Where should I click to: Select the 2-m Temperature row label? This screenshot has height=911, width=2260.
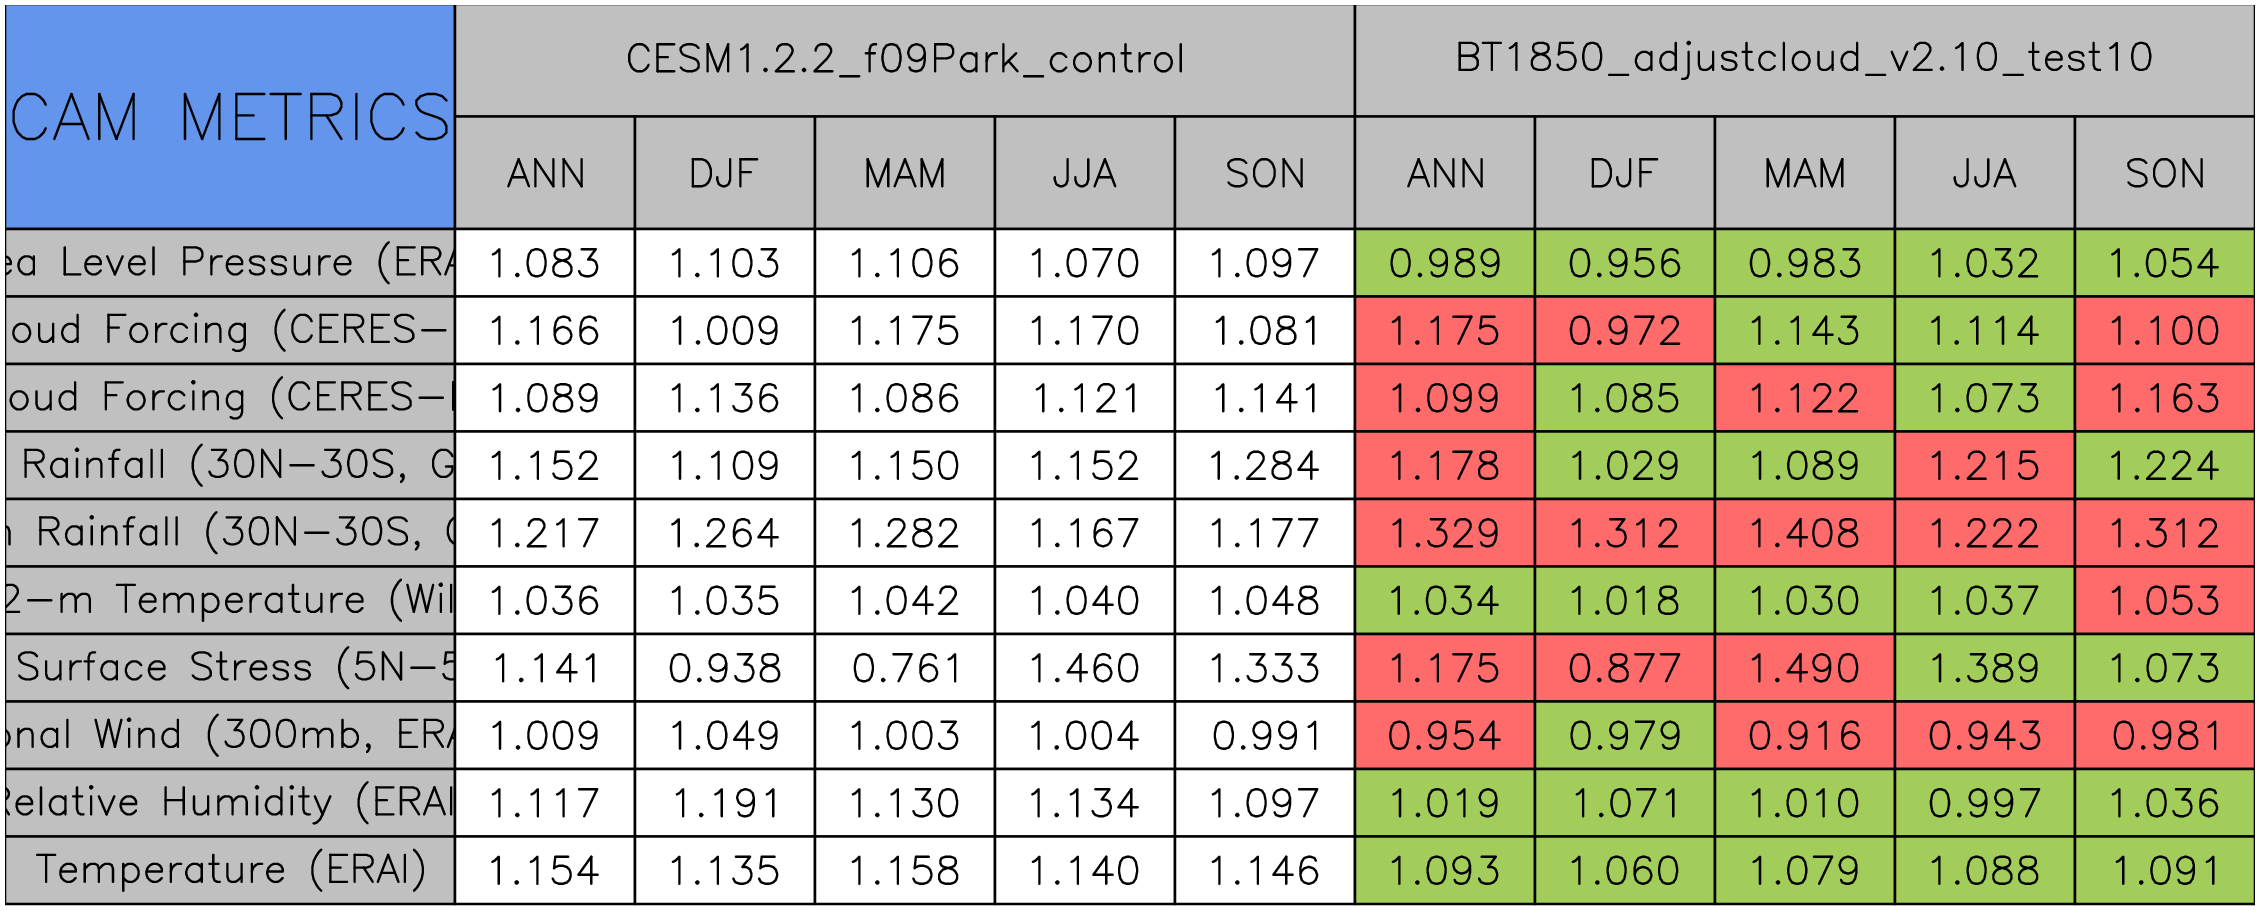(230, 600)
